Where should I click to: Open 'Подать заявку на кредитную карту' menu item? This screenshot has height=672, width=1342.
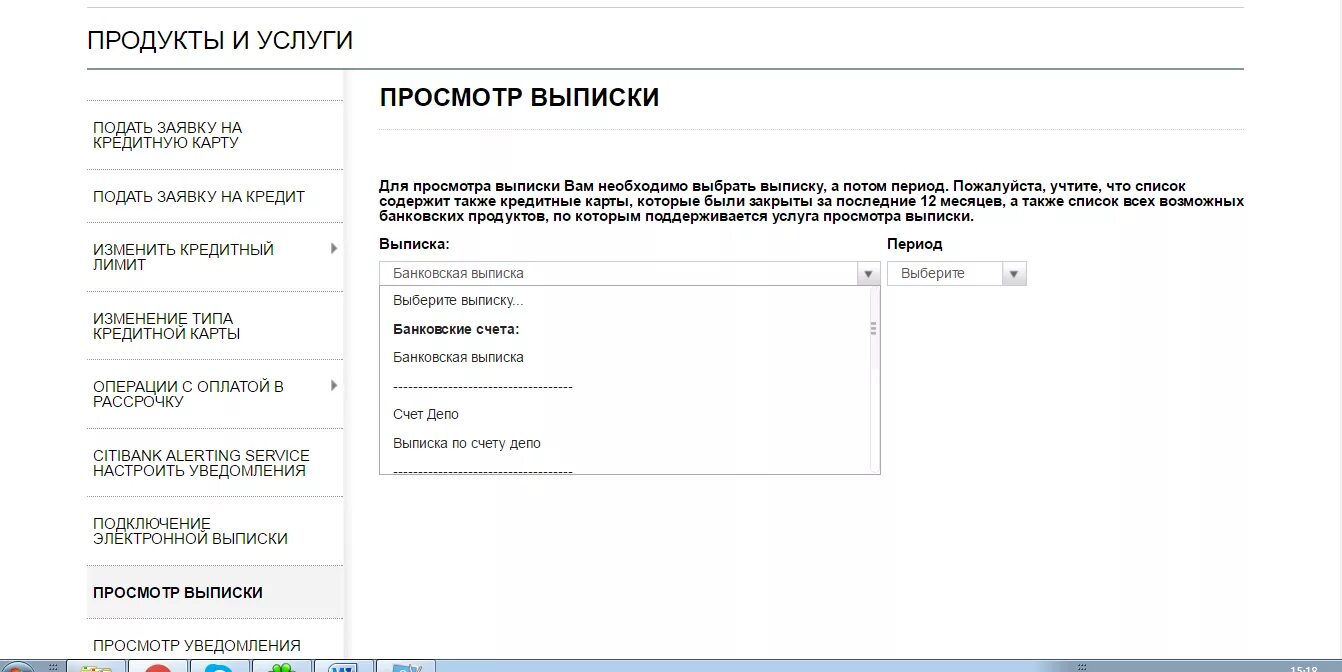[x=168, y=135]
